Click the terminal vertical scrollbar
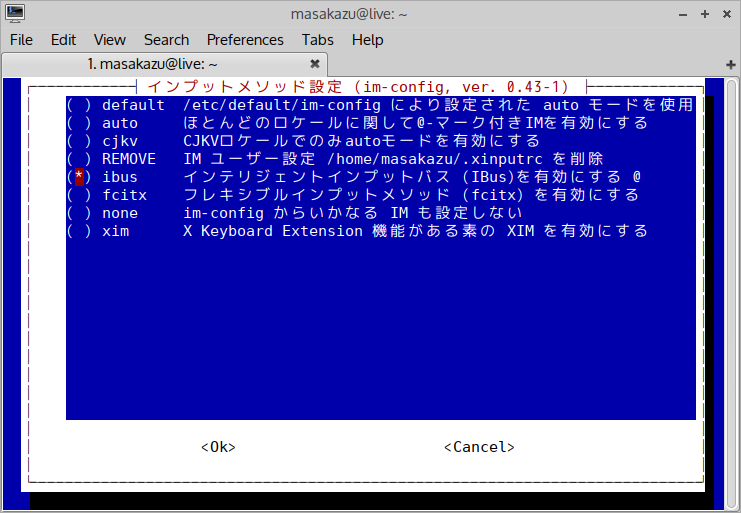 pyautogui.click(x=732, y=293)
